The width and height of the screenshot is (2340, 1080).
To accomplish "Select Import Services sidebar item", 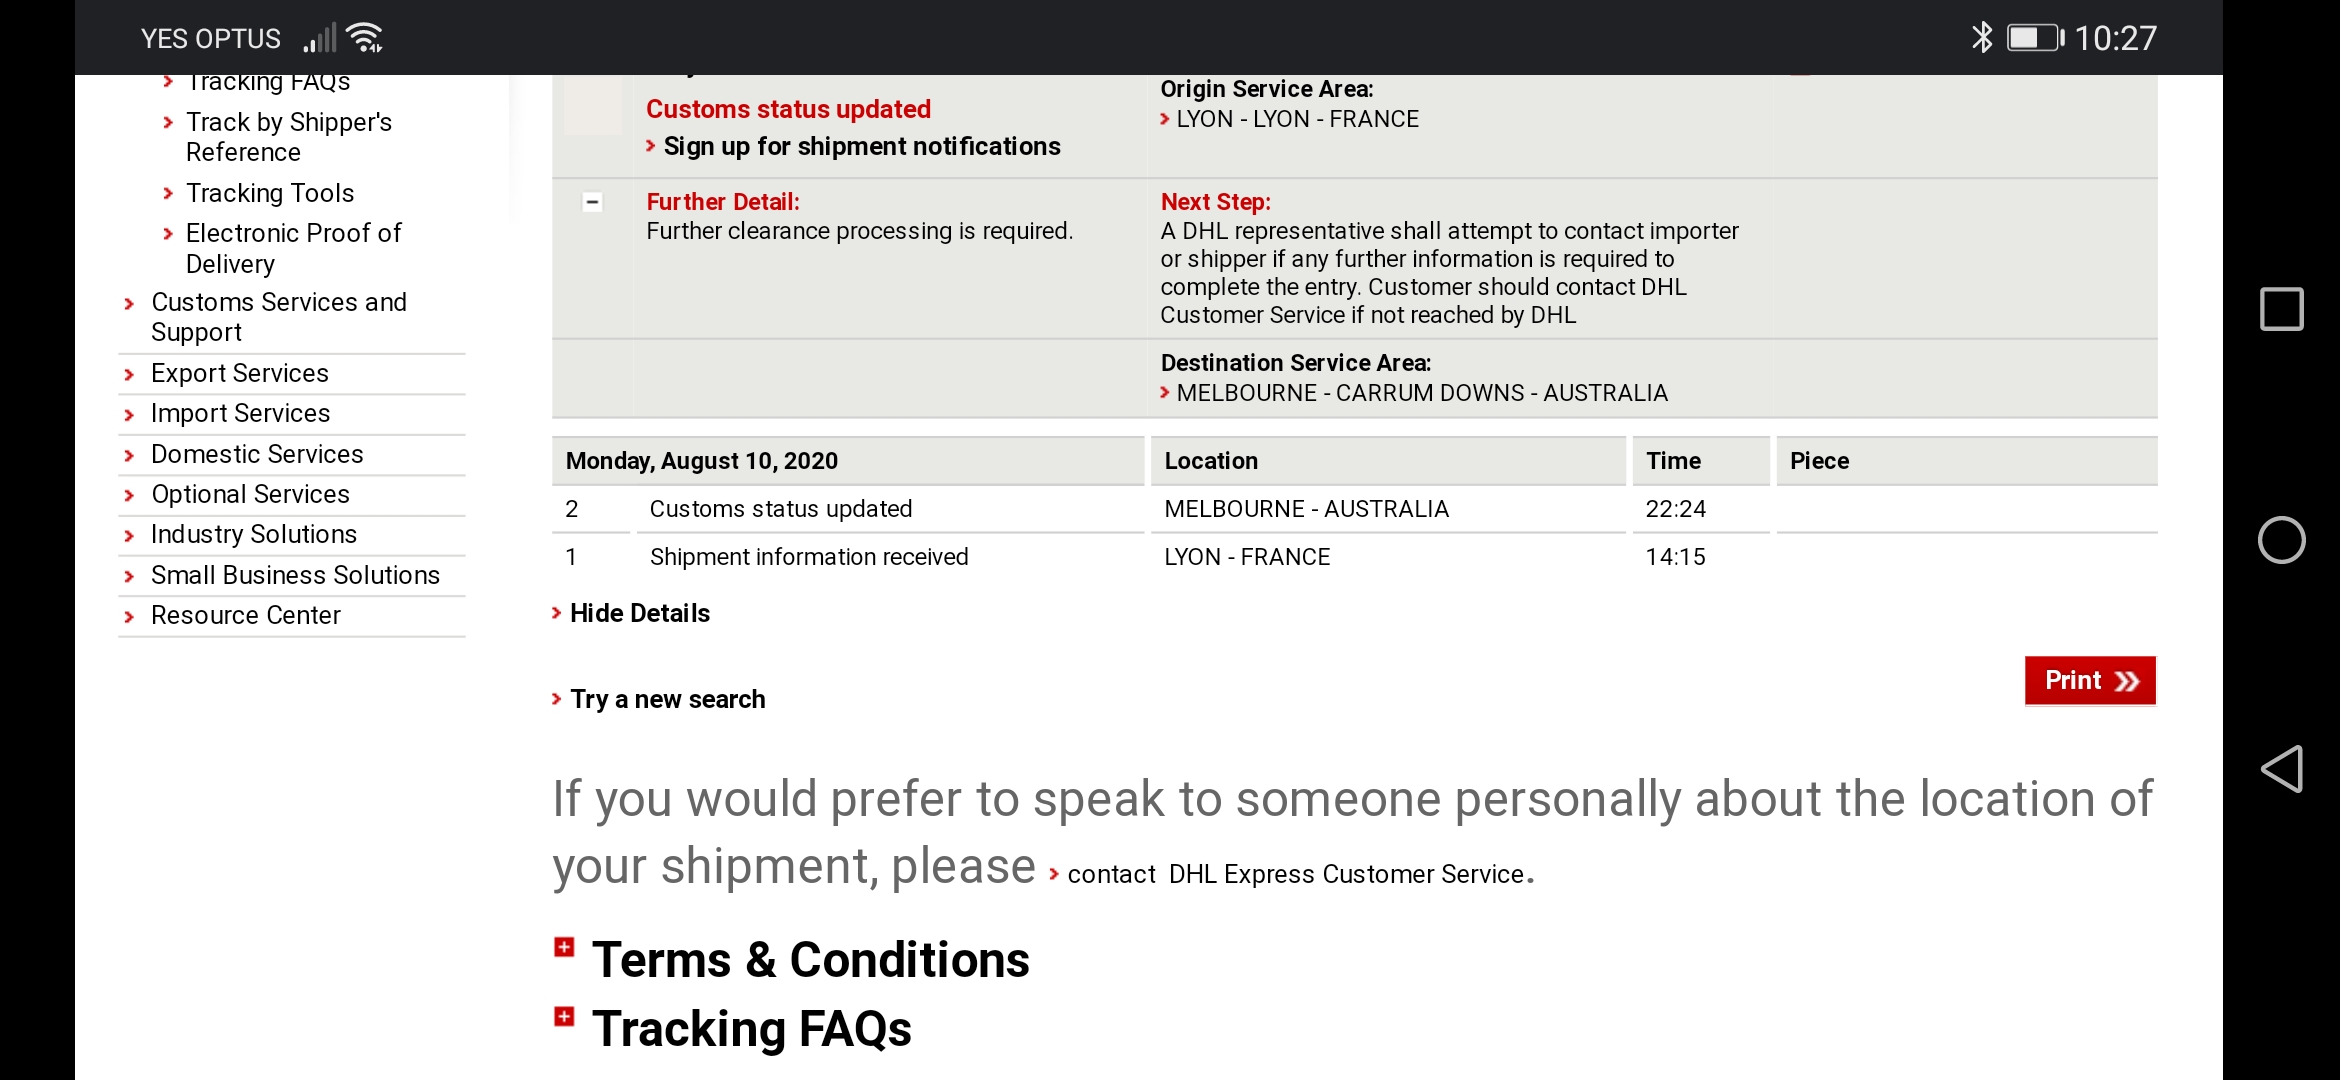I will tap(240, 413).
